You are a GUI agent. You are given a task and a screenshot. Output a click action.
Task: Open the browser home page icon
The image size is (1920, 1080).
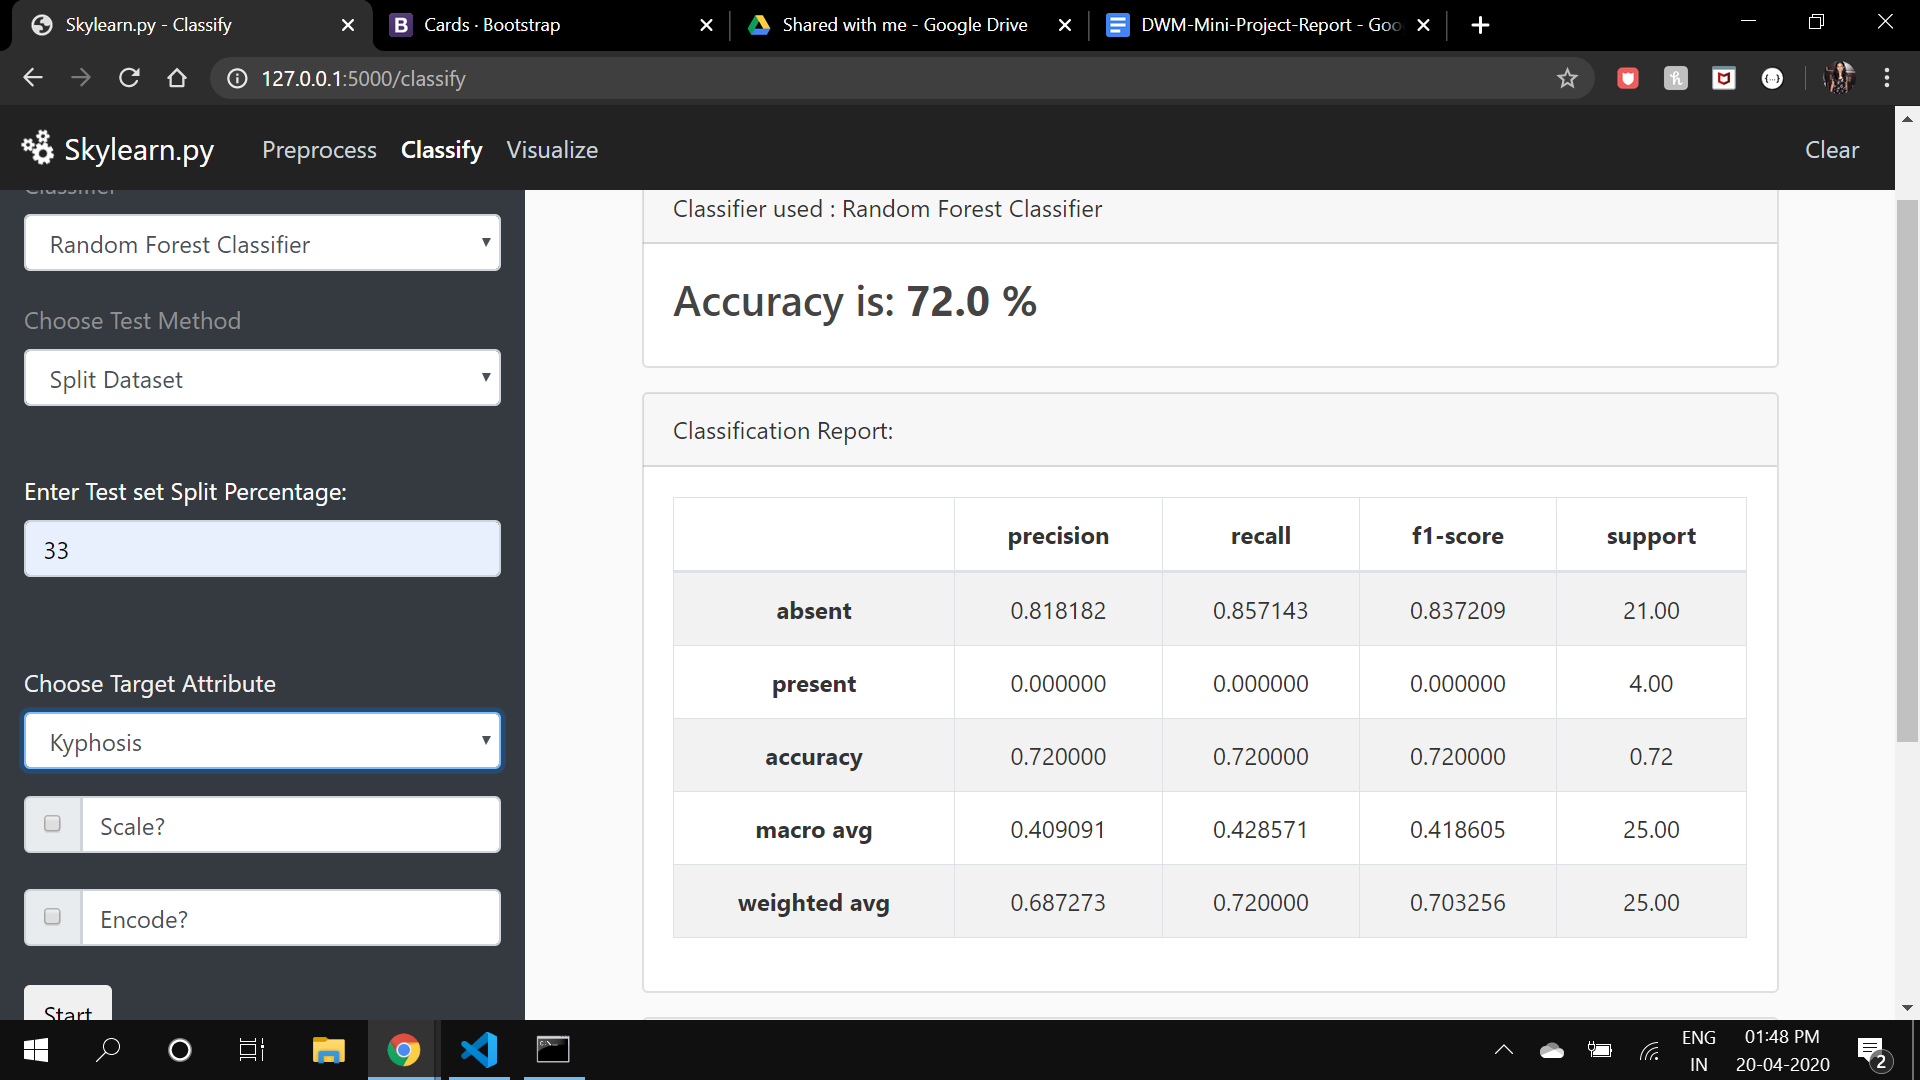tap(177, 78)
